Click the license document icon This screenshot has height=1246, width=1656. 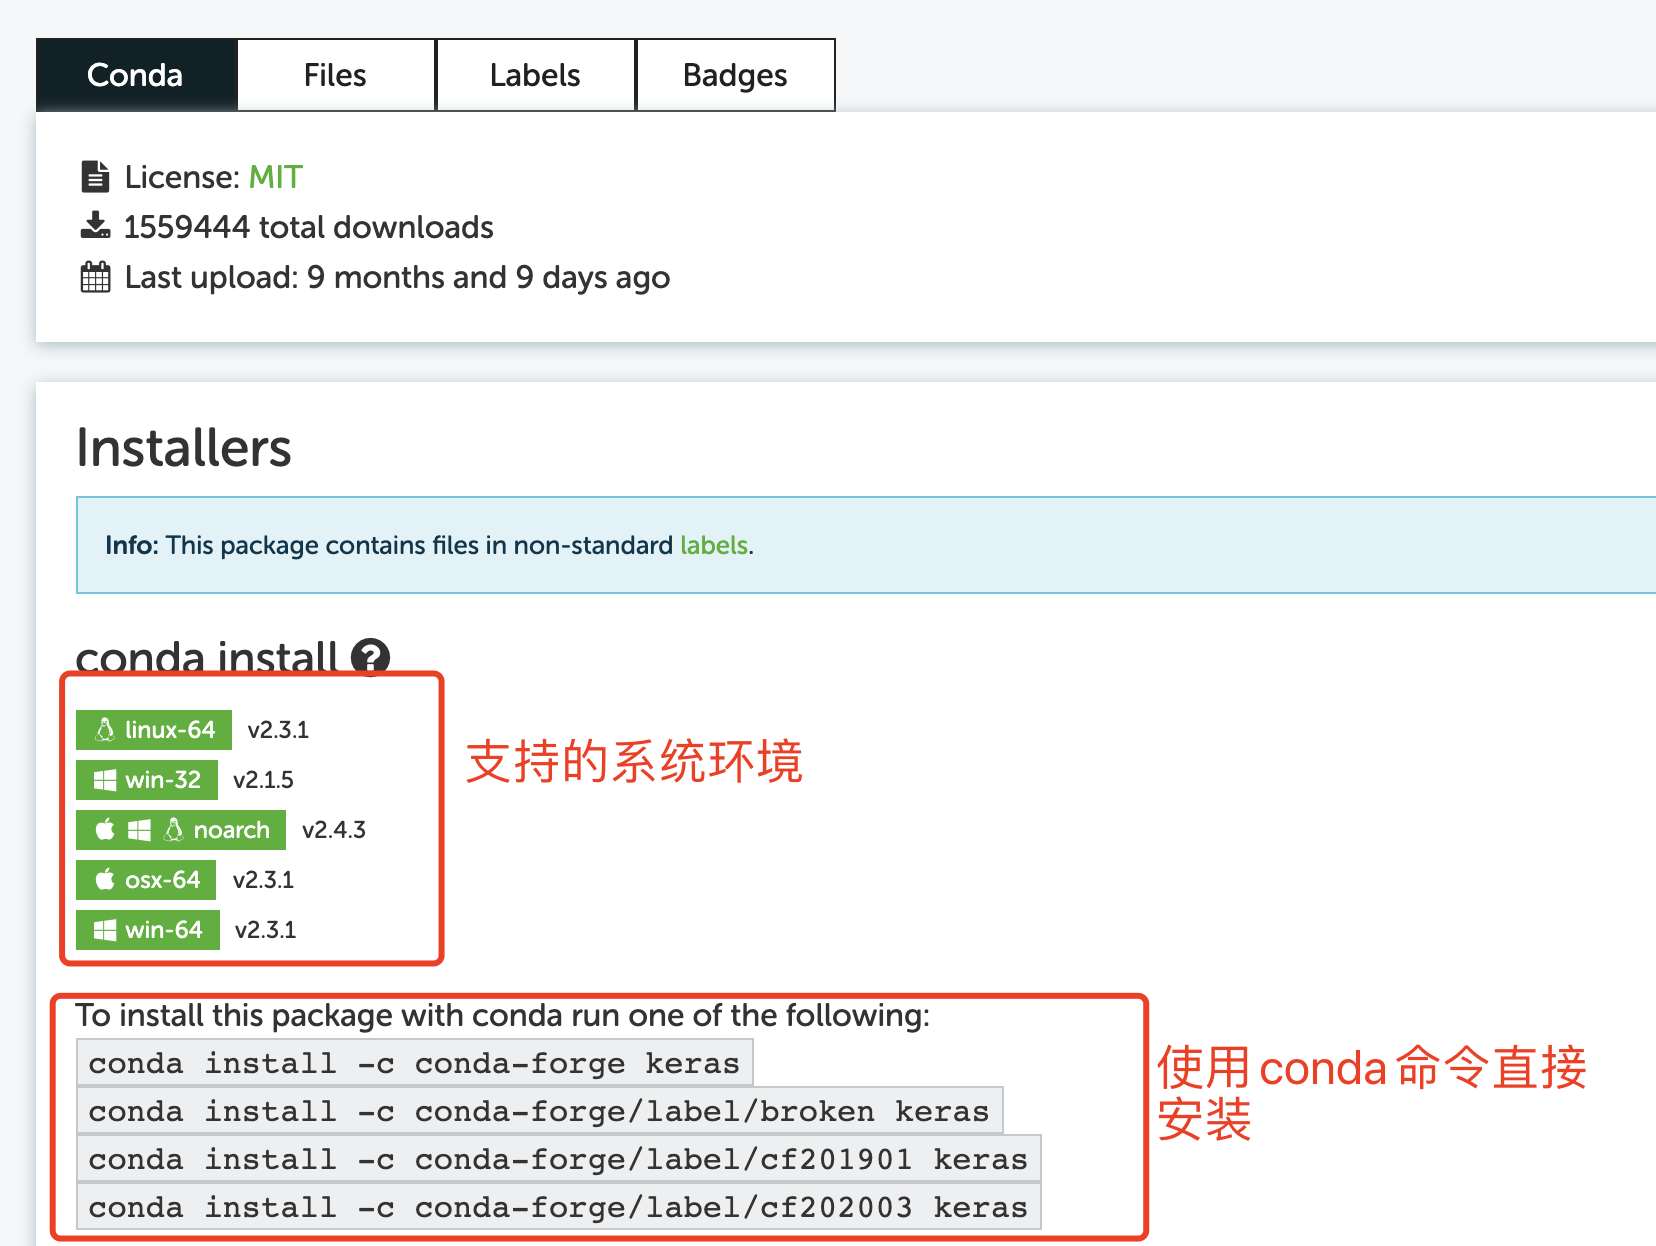(95, 177)
